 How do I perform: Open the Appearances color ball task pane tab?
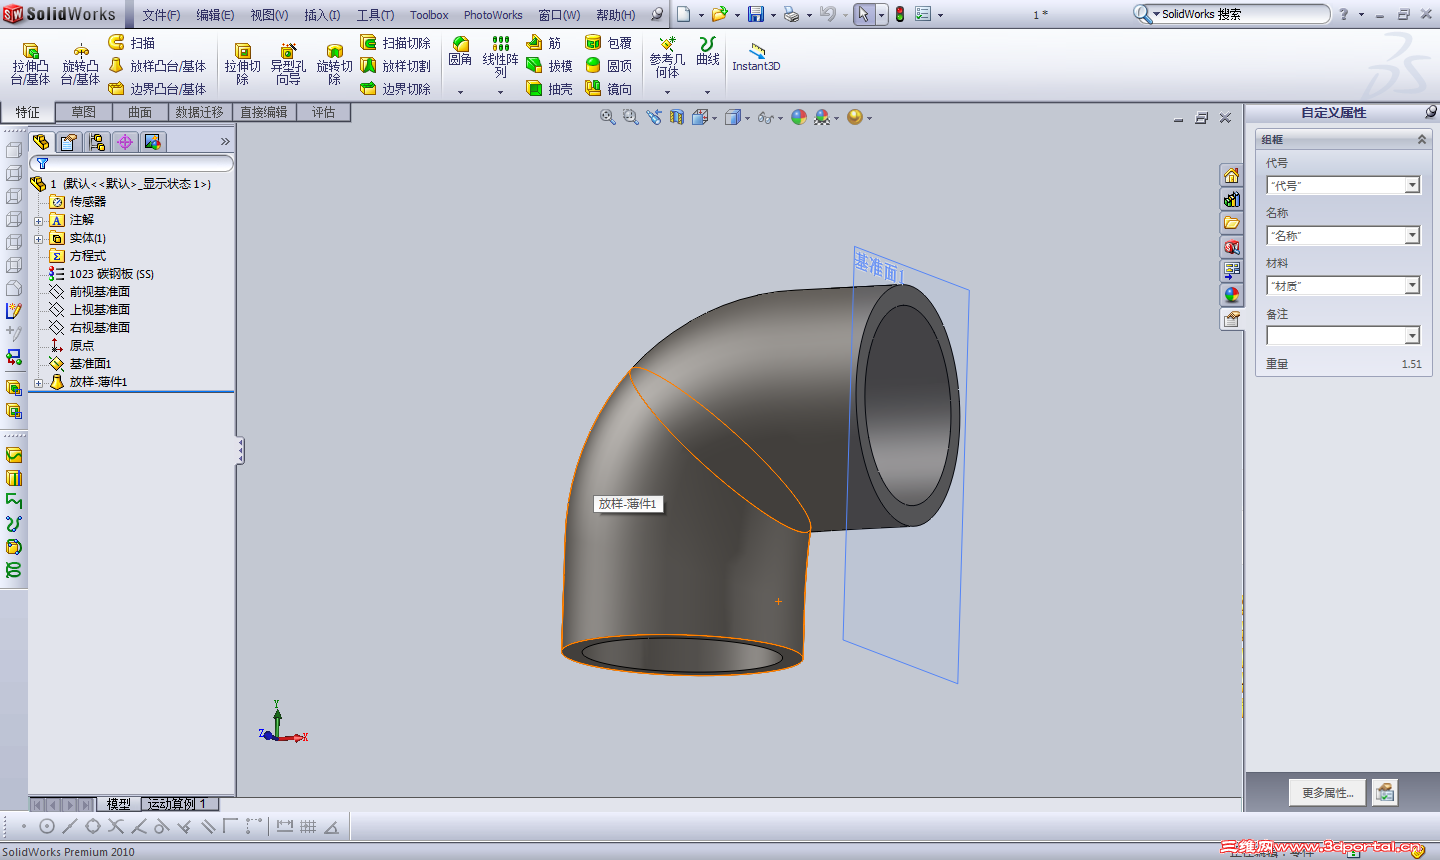point(1232,295)
